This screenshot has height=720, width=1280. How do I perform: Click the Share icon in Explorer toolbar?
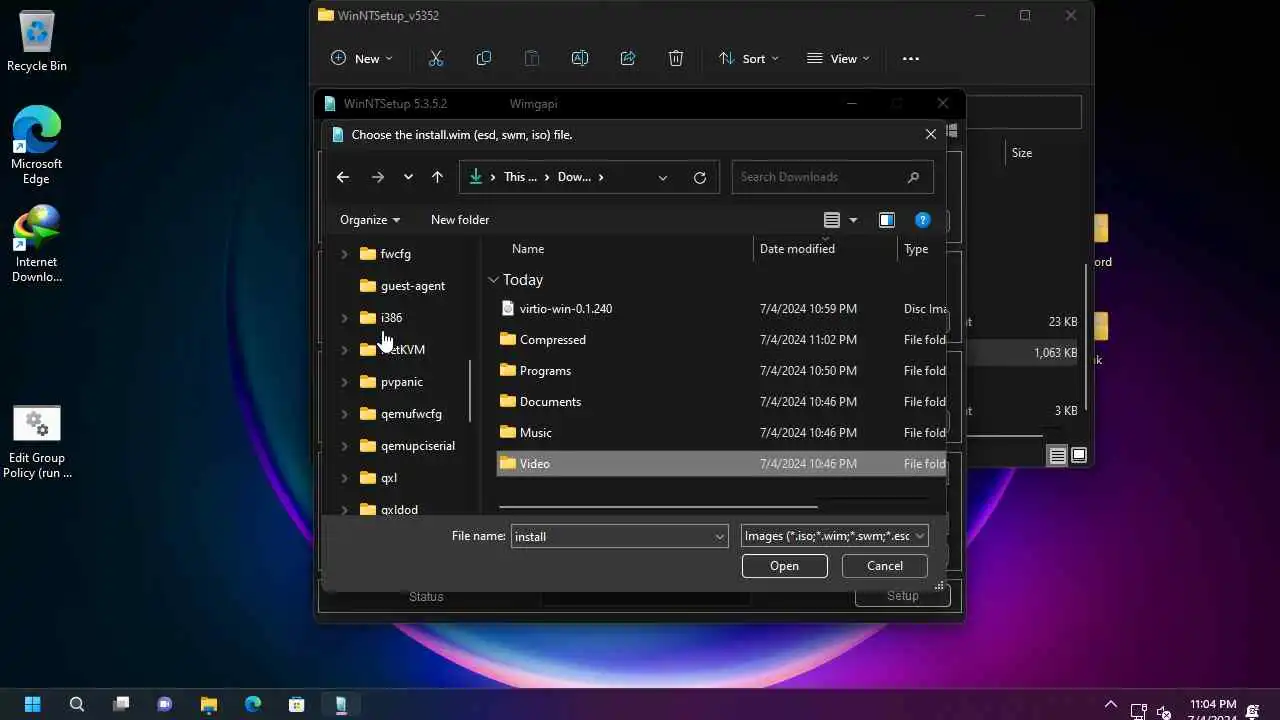[x=628, y=58]
